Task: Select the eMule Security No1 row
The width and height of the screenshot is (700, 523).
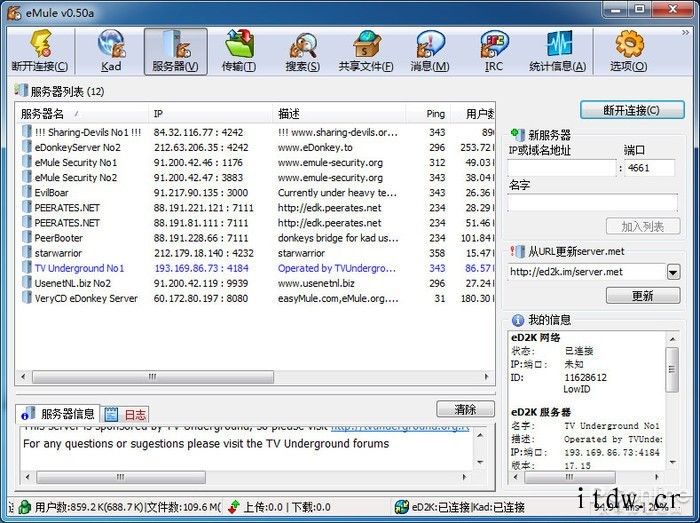Action: point(256,162)
